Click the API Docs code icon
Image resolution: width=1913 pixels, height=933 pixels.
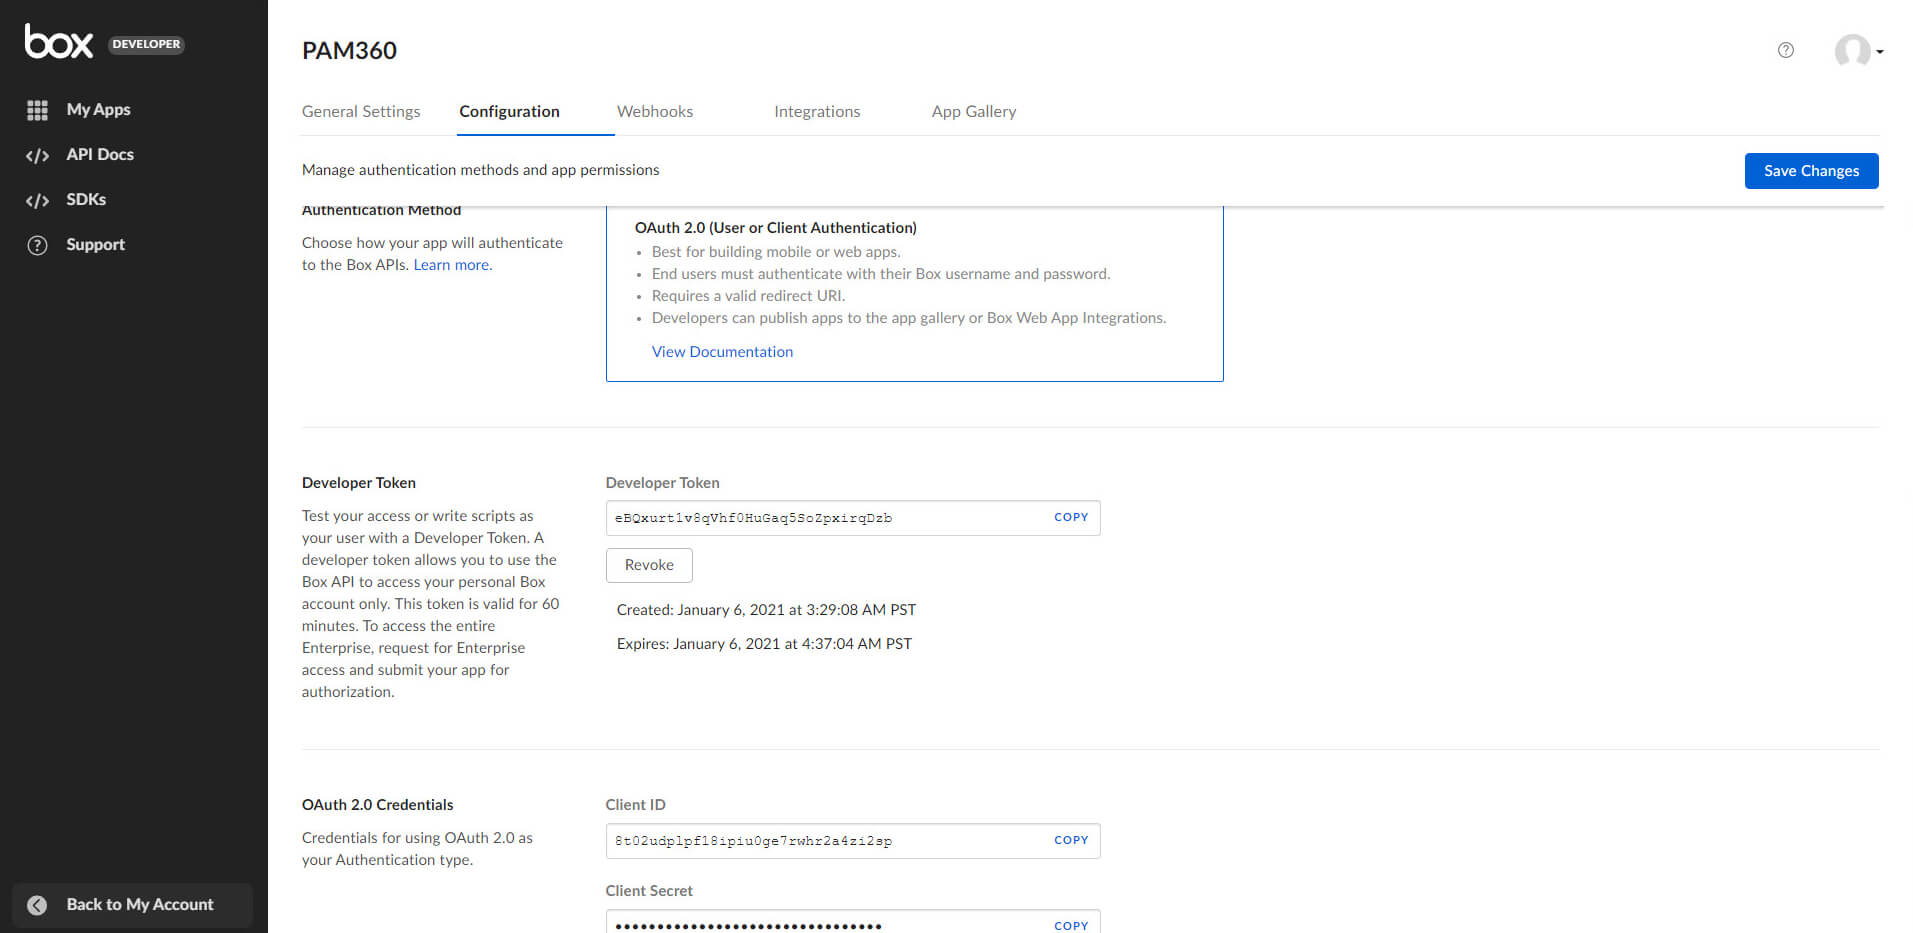tap(37, 155)
